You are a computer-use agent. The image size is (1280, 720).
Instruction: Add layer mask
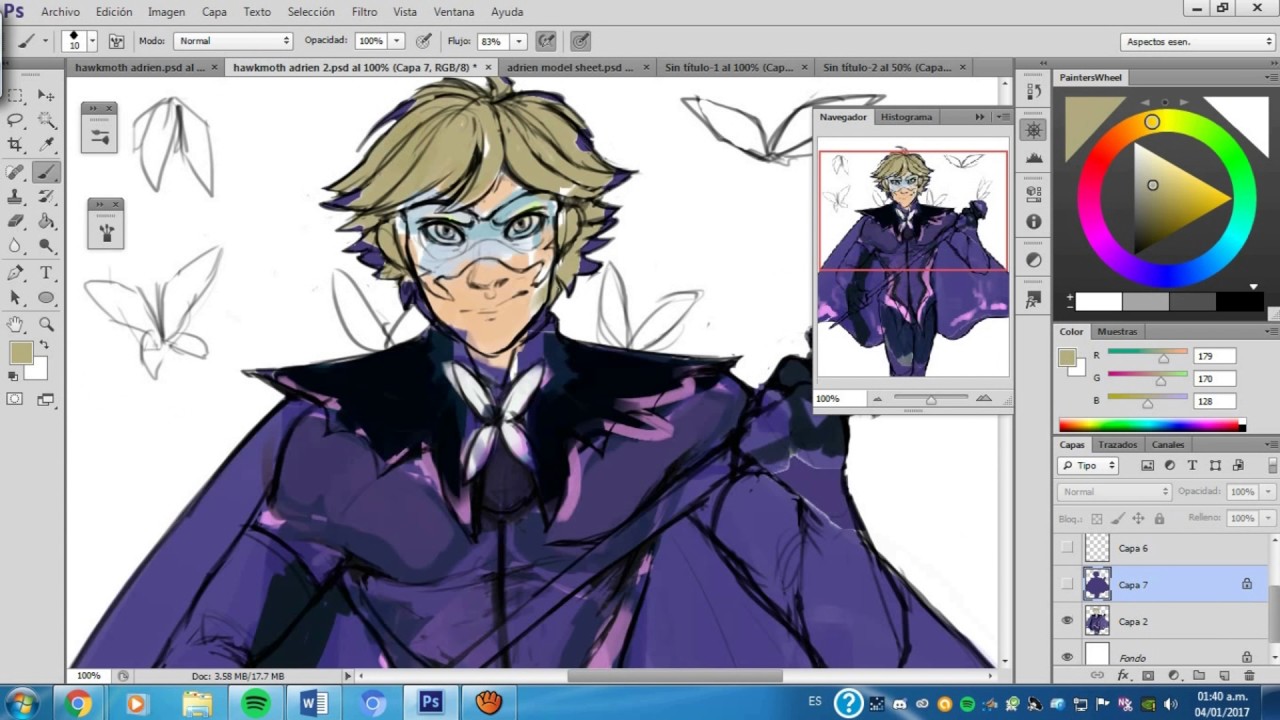(x=1148, y=676)
